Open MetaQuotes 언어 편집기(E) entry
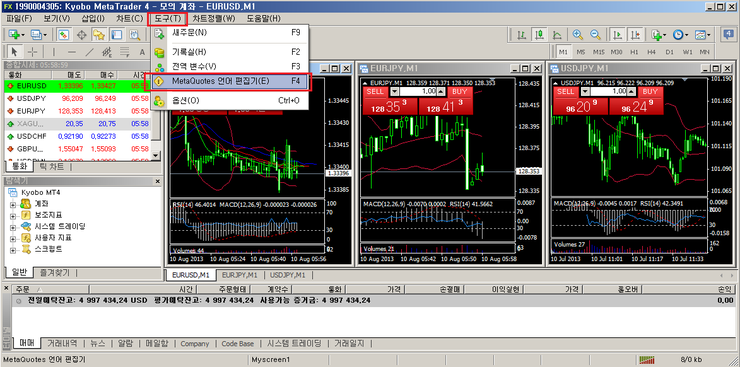The height and width of the screenshot is (367, 740). click(230, 81)
